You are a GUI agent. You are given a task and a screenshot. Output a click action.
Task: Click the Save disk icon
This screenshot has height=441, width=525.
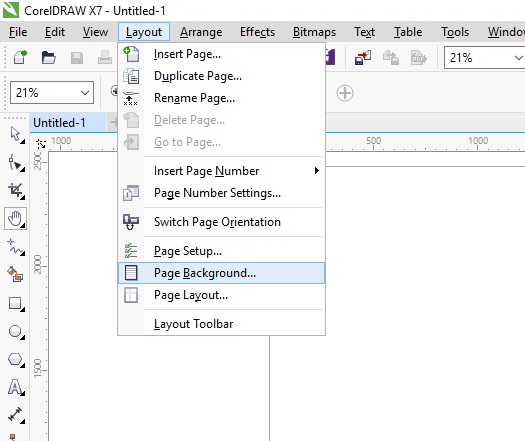point(77,58)
